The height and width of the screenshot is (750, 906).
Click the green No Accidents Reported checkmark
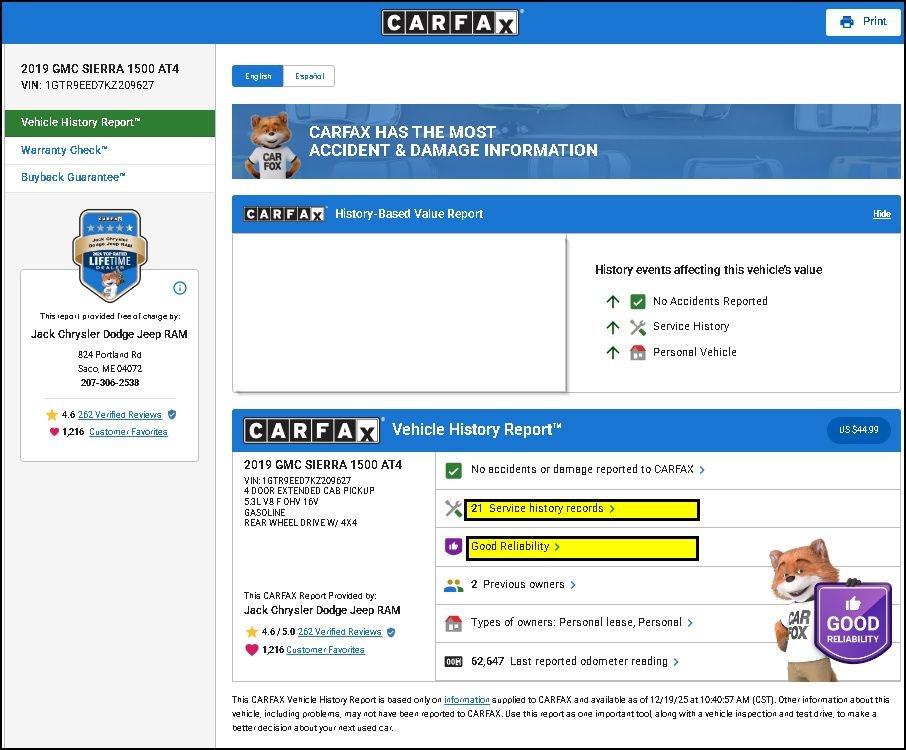click(x=638, y=301)
